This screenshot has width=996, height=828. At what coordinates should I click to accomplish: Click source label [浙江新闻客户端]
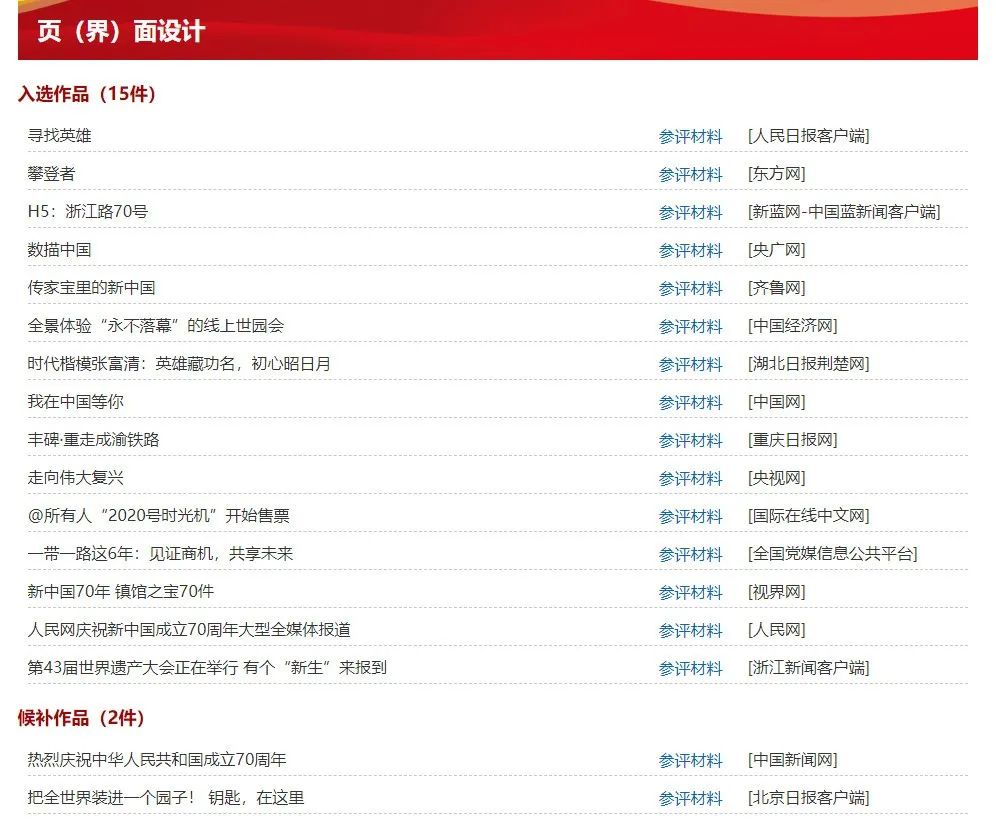809,668
